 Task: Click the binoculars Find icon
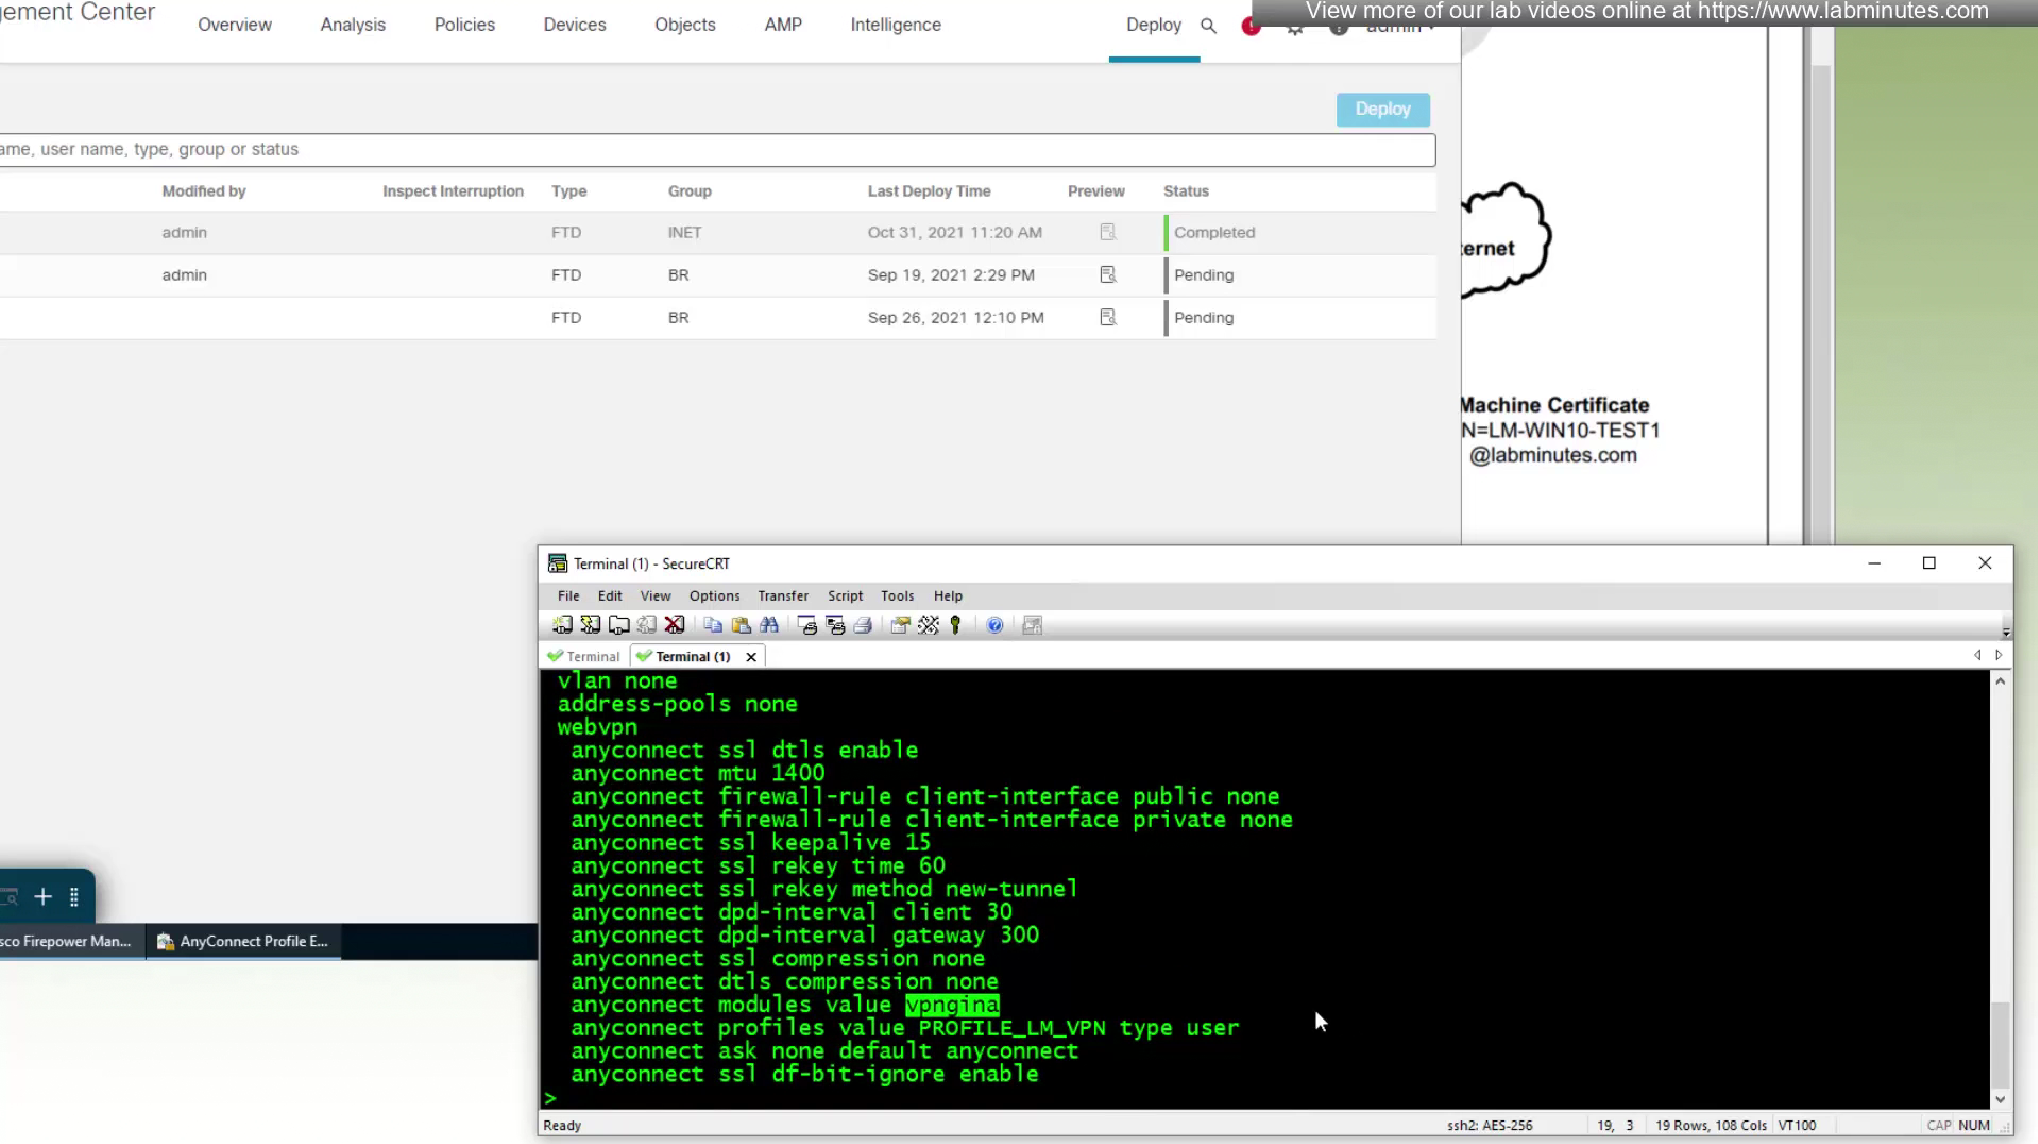click(769, 625)
